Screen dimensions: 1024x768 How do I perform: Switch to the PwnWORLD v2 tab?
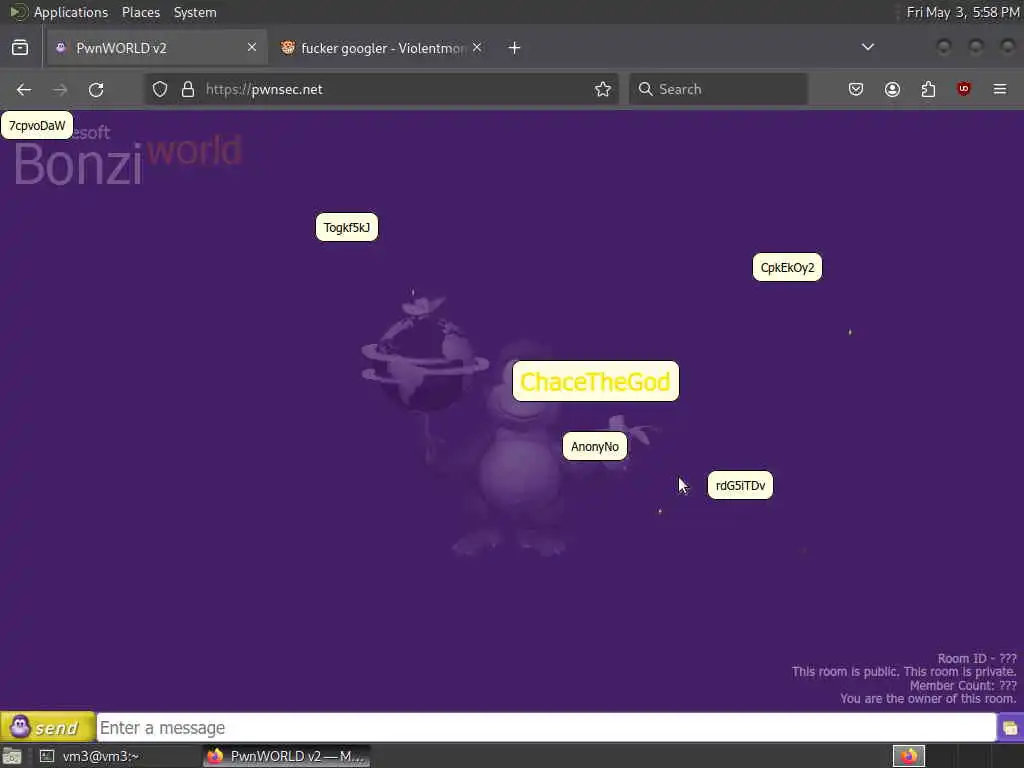(x=157, y=48)
